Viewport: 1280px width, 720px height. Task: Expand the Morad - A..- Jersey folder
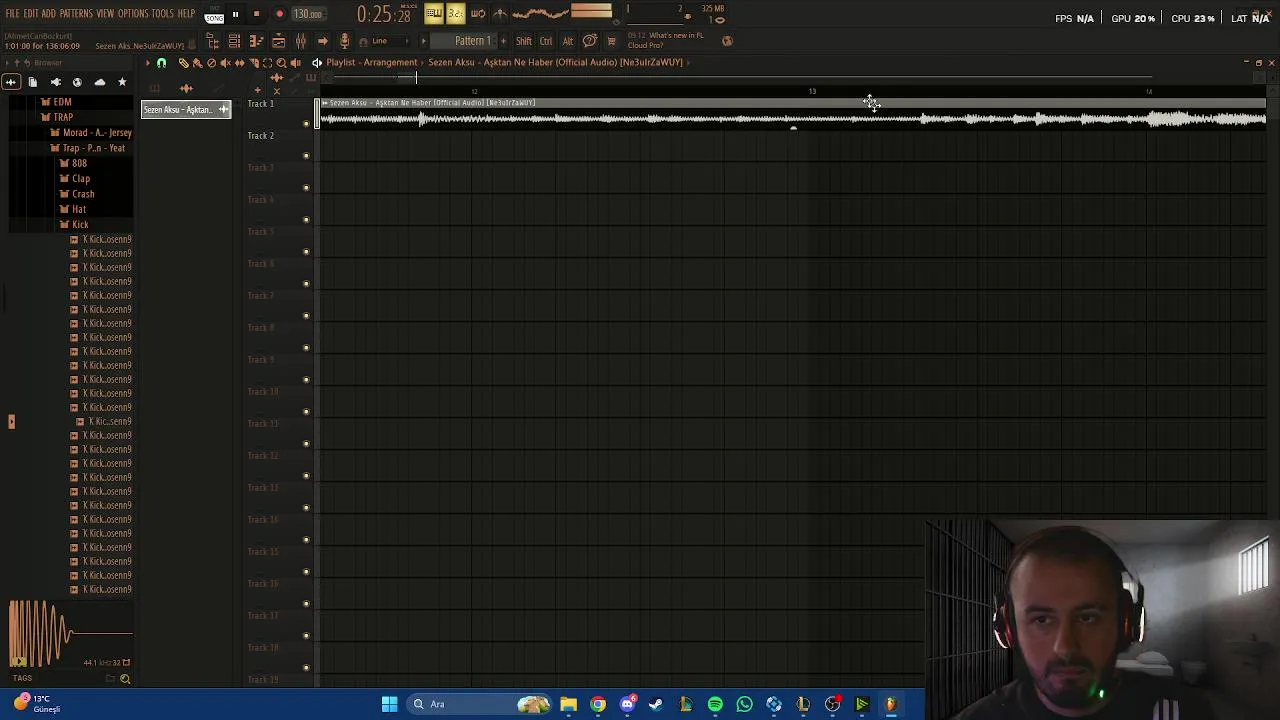[x=92, y=133]
